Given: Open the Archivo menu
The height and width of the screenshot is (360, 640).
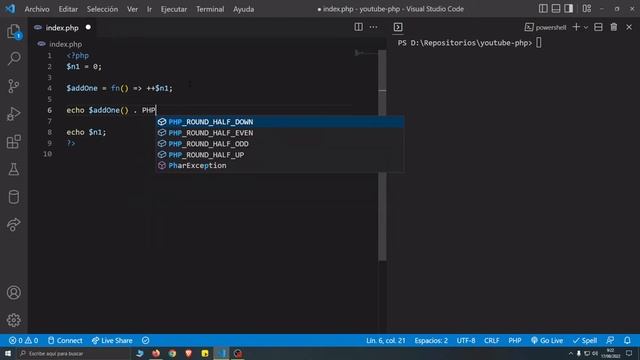Looking at the screenshot, I should 37,9.
